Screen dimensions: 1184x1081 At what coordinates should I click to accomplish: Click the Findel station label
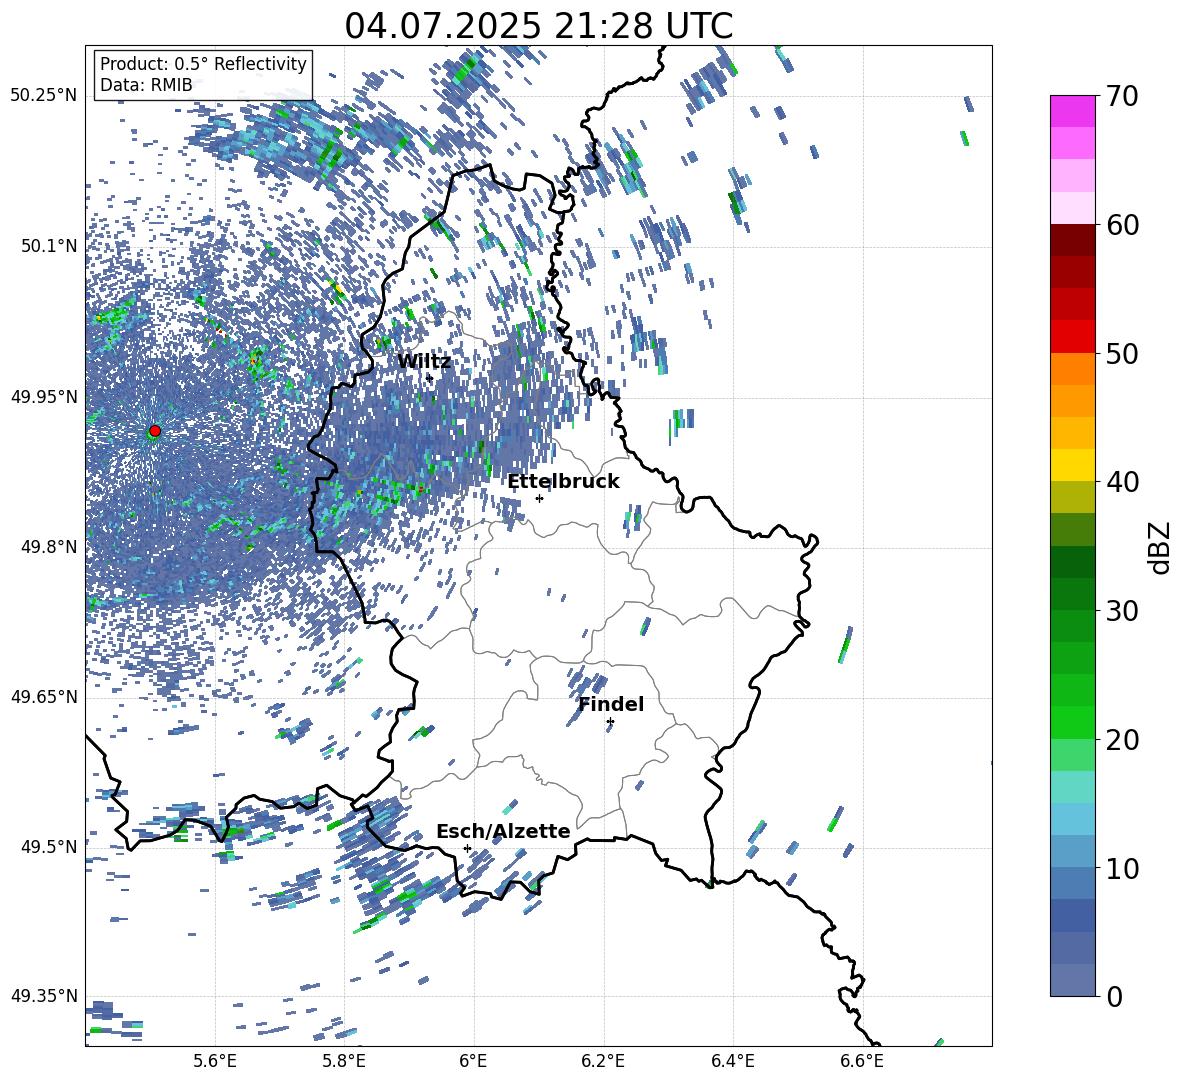coord(611,704)
